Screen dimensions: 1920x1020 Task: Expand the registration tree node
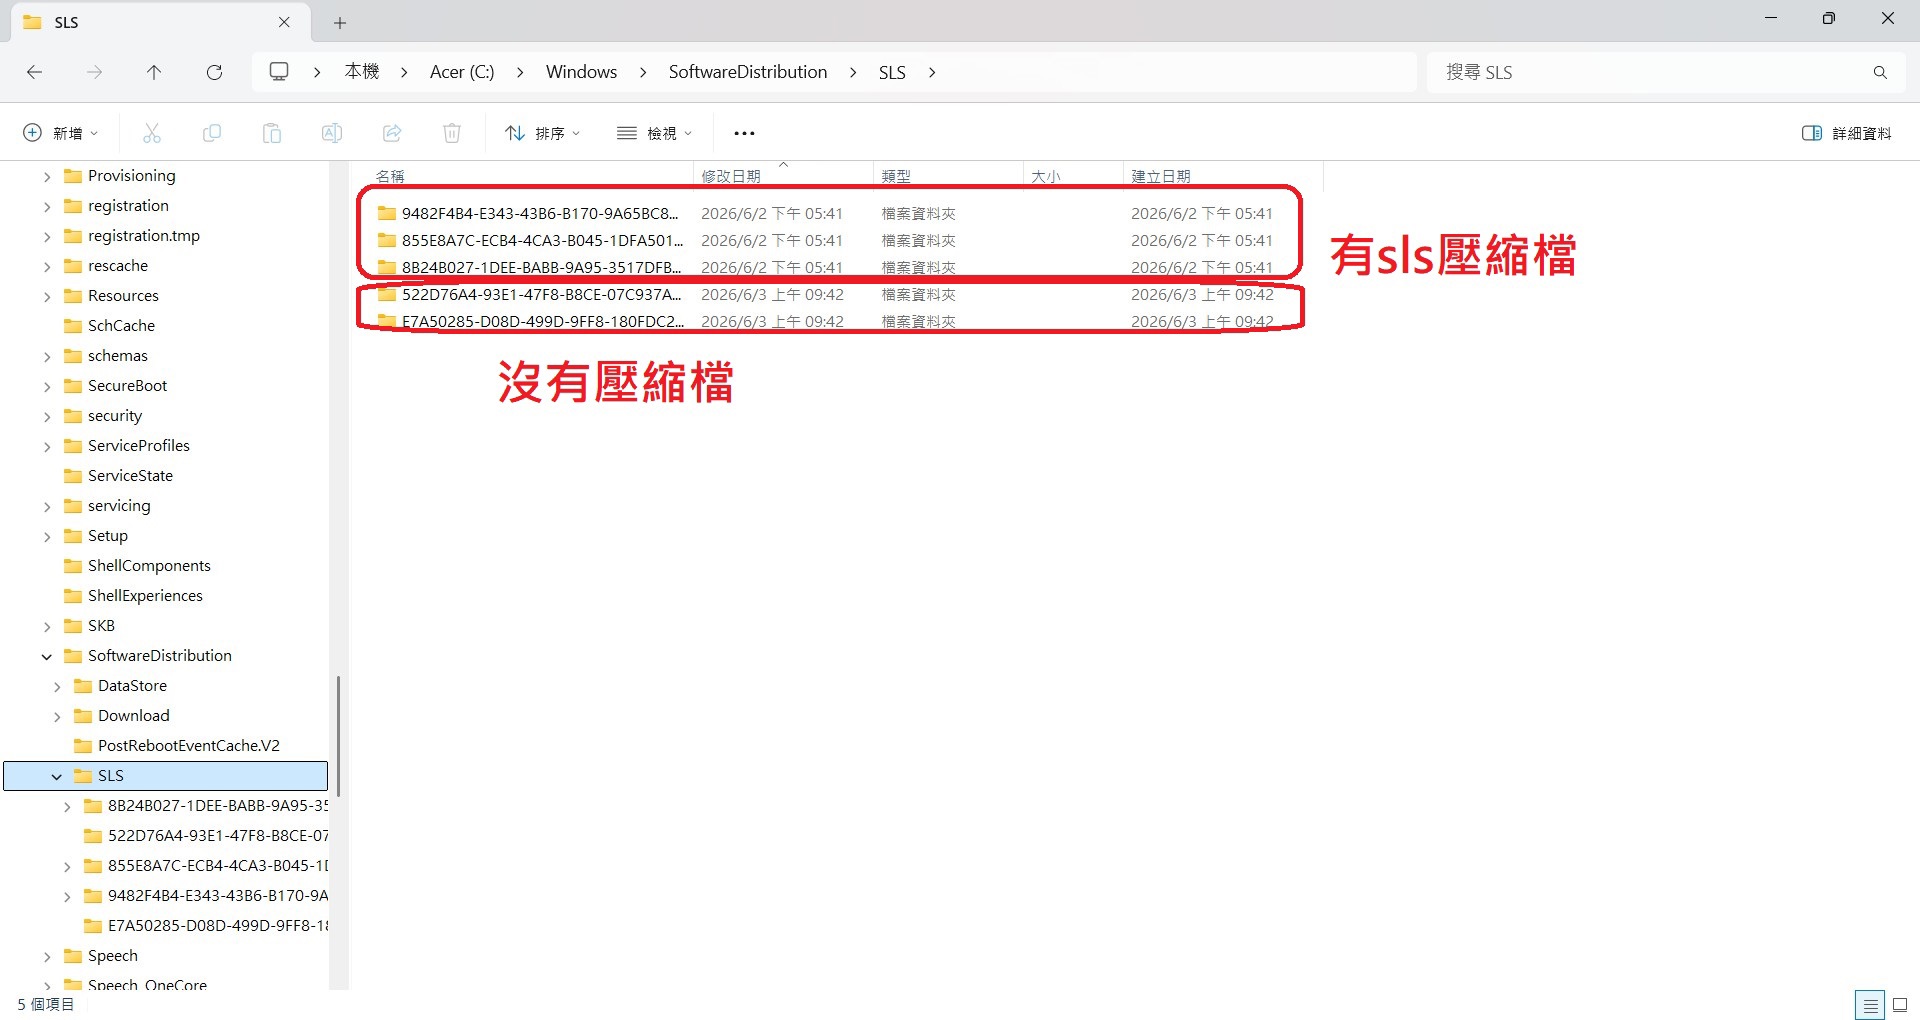tap(47, 206)
